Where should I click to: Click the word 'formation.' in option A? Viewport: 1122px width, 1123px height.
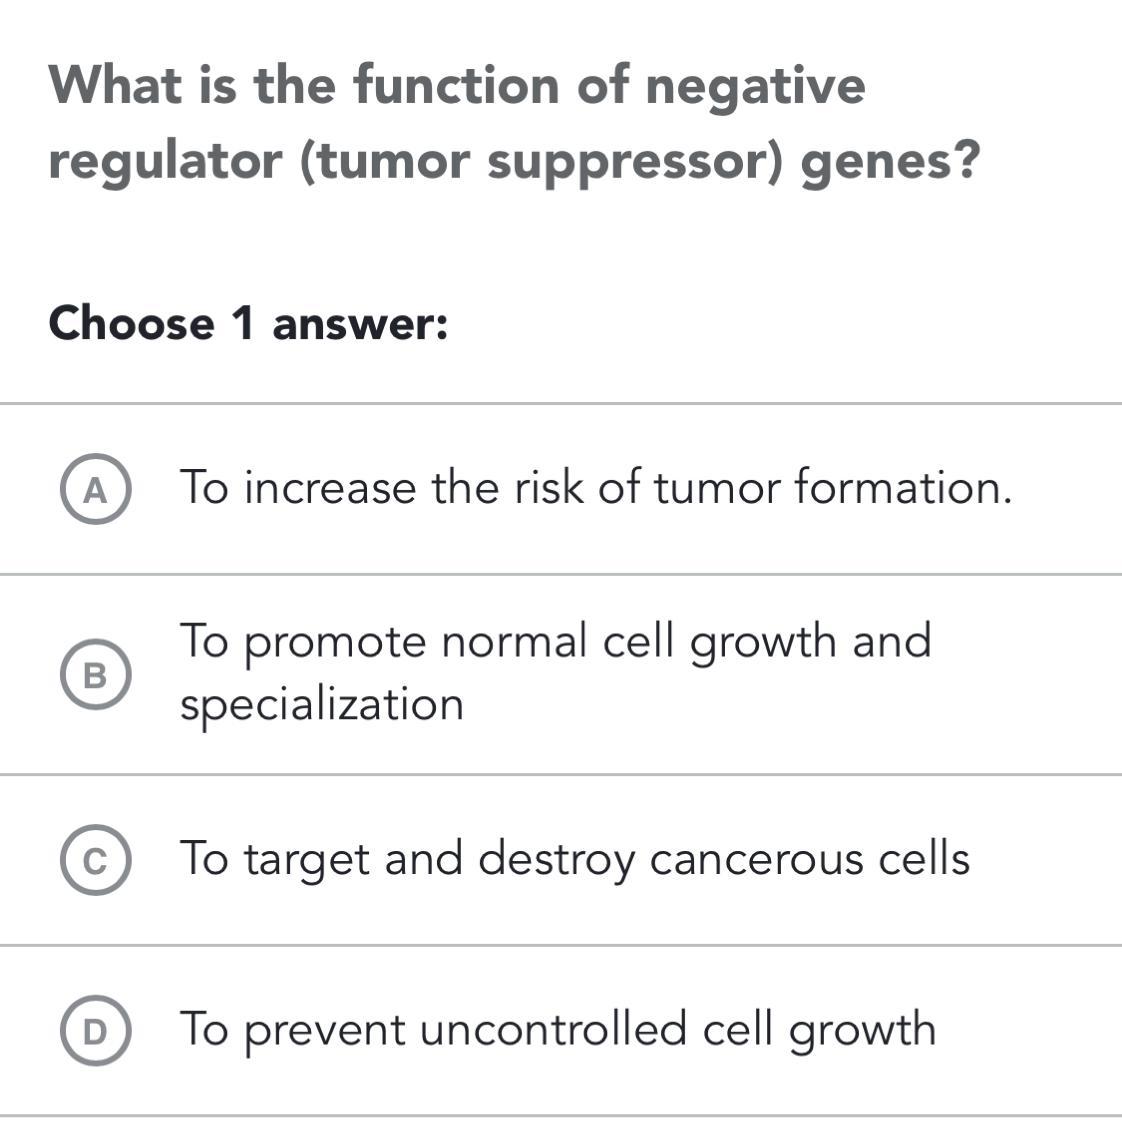click(x=903, y=488)
